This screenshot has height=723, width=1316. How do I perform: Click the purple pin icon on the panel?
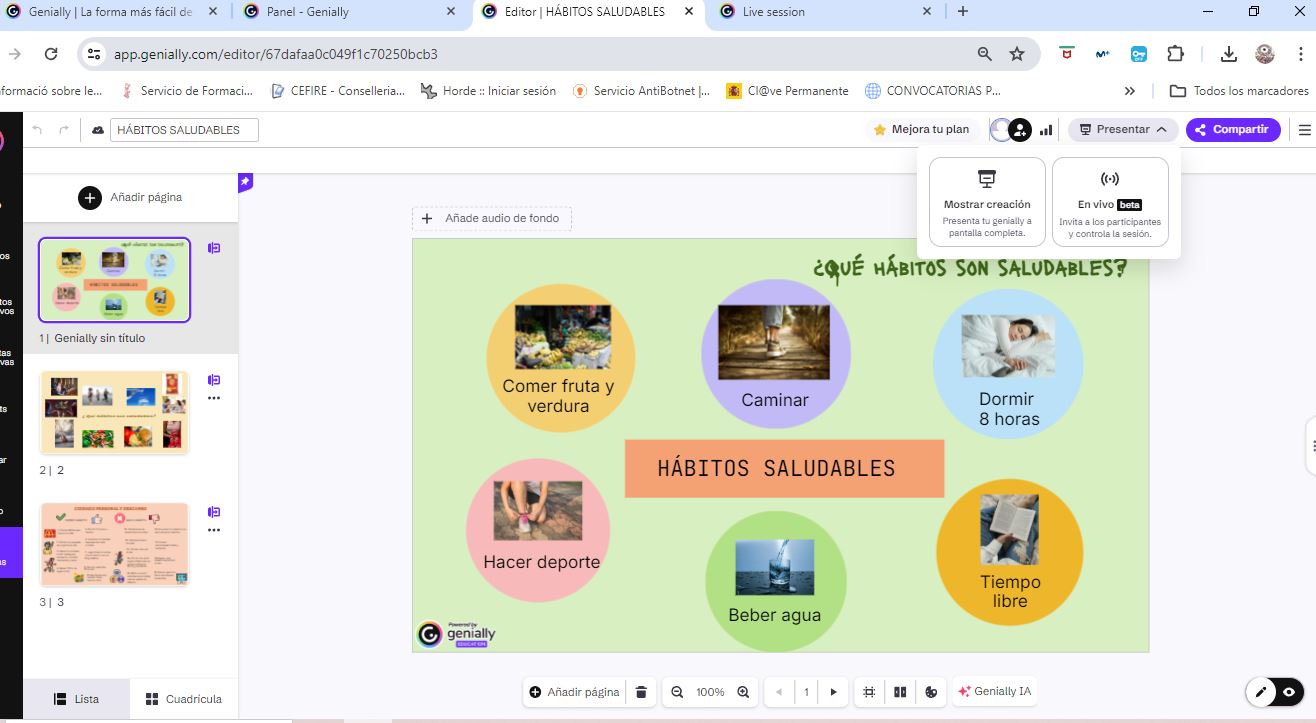click(x=245, y=181)
